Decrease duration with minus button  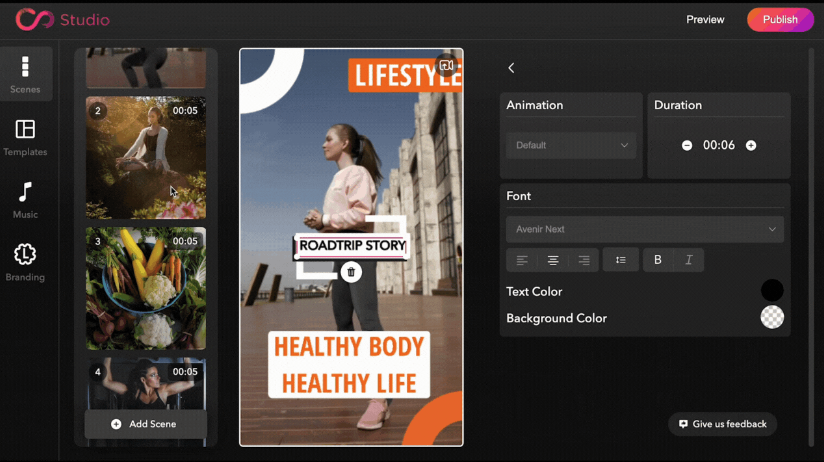point(687,145)
